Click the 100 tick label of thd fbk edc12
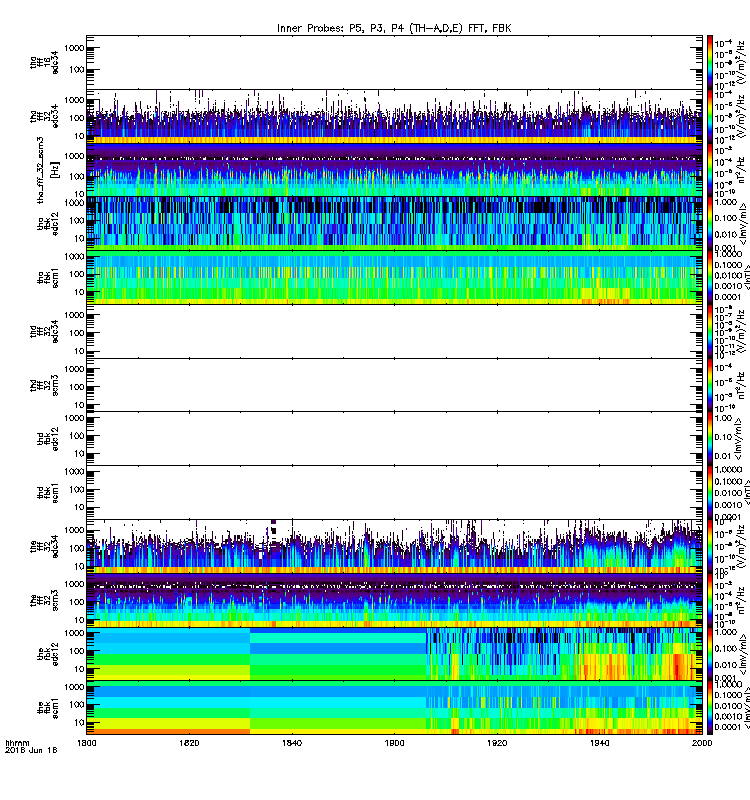 pos(77,436)
